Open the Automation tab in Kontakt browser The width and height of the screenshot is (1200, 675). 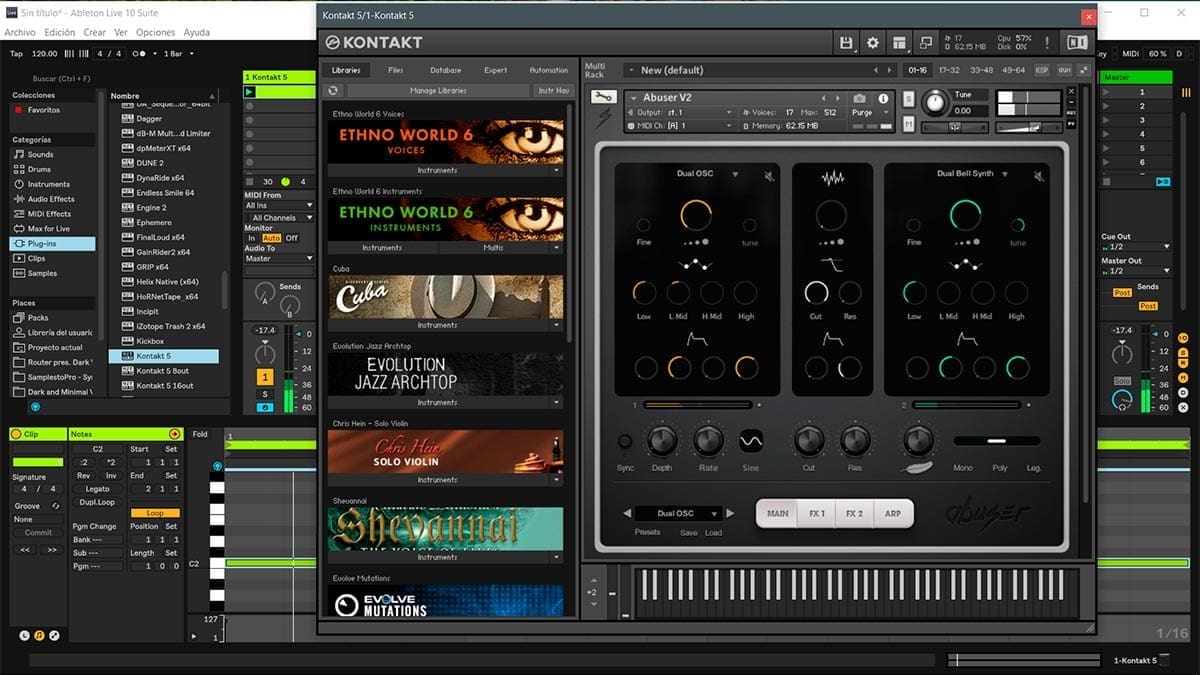tap(548, 70)
